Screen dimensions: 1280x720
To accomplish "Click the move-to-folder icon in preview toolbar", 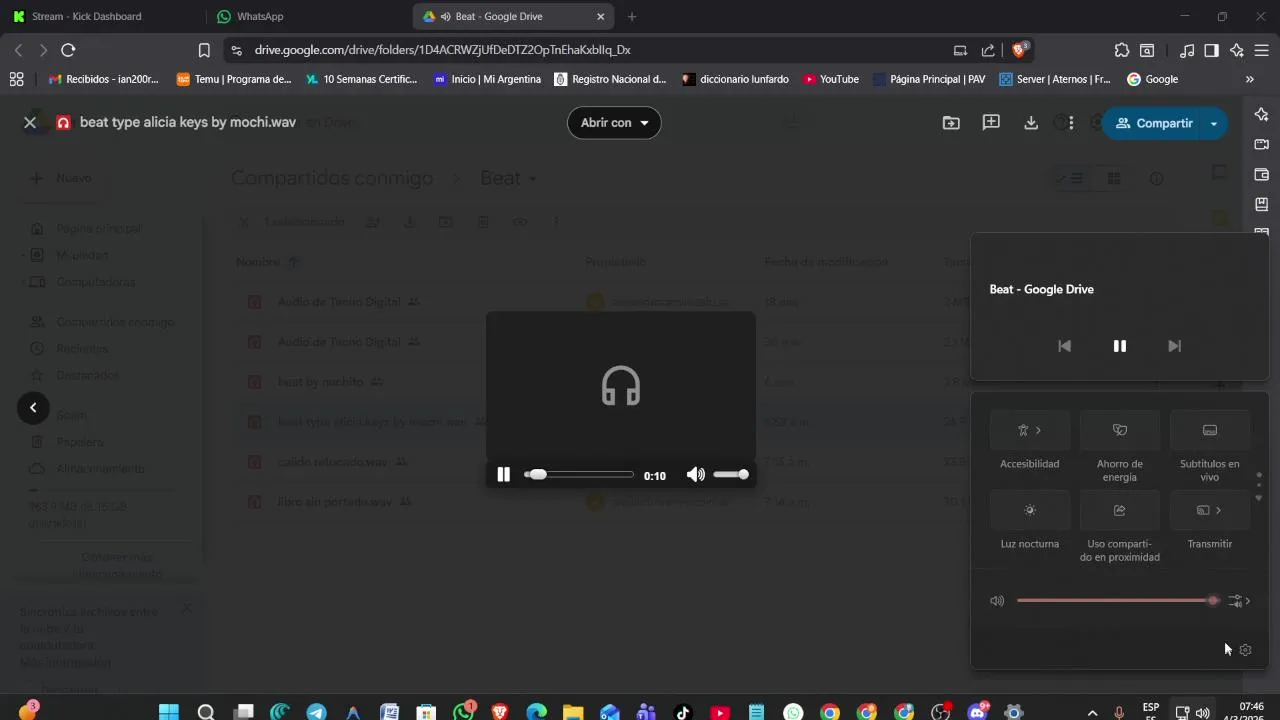I will pyautogui.click(x=951, y=123).
